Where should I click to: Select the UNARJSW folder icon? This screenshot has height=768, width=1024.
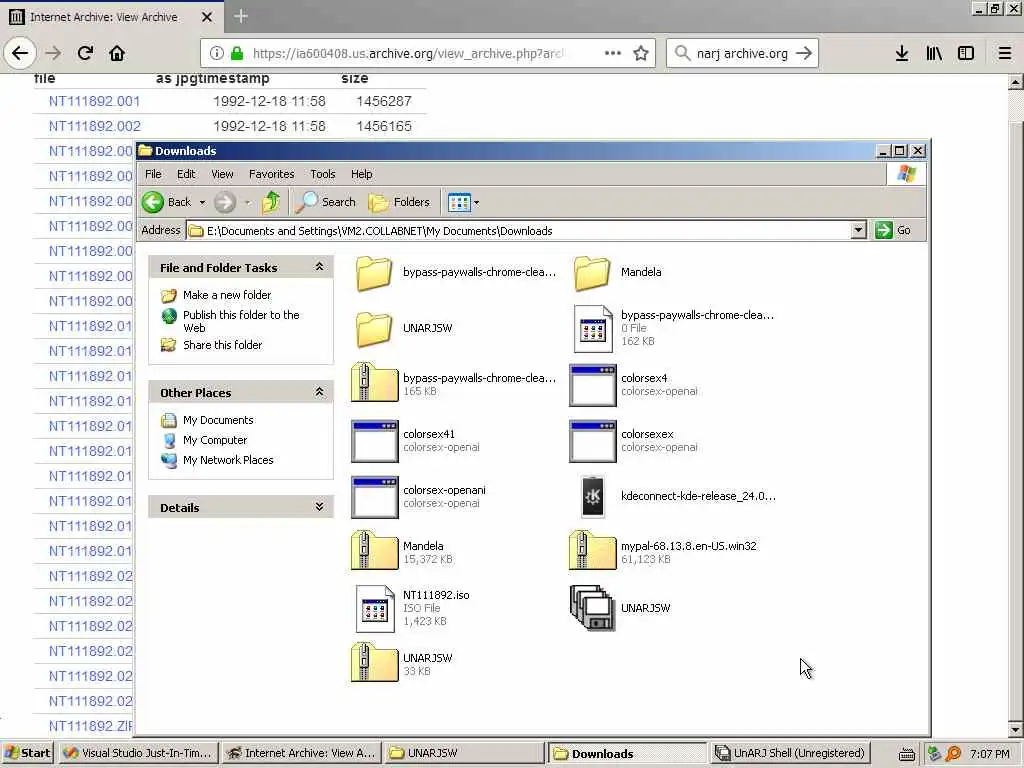[374, 328]
